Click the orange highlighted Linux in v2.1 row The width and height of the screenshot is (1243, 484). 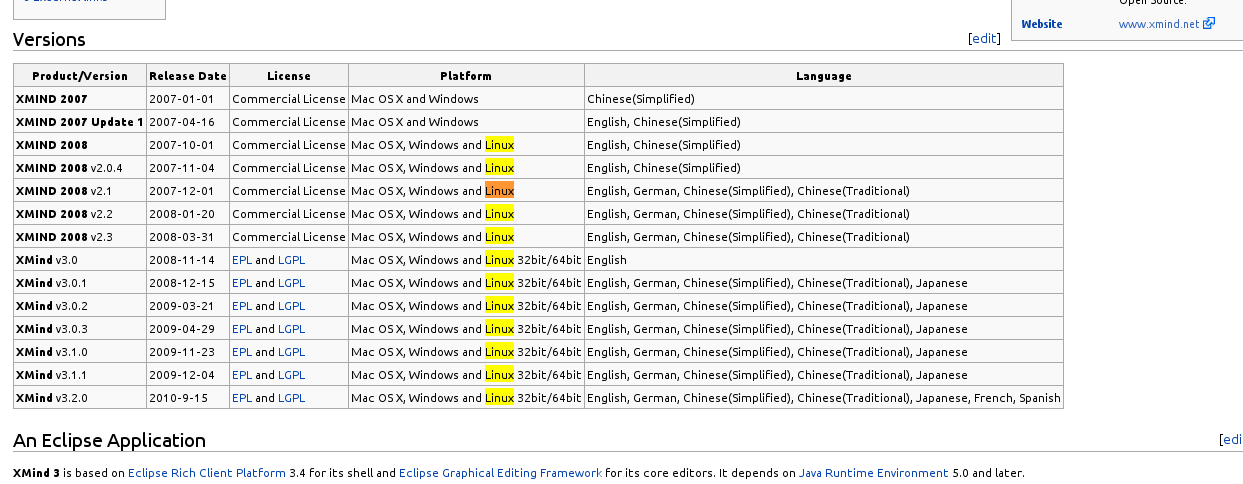point(499,191)
